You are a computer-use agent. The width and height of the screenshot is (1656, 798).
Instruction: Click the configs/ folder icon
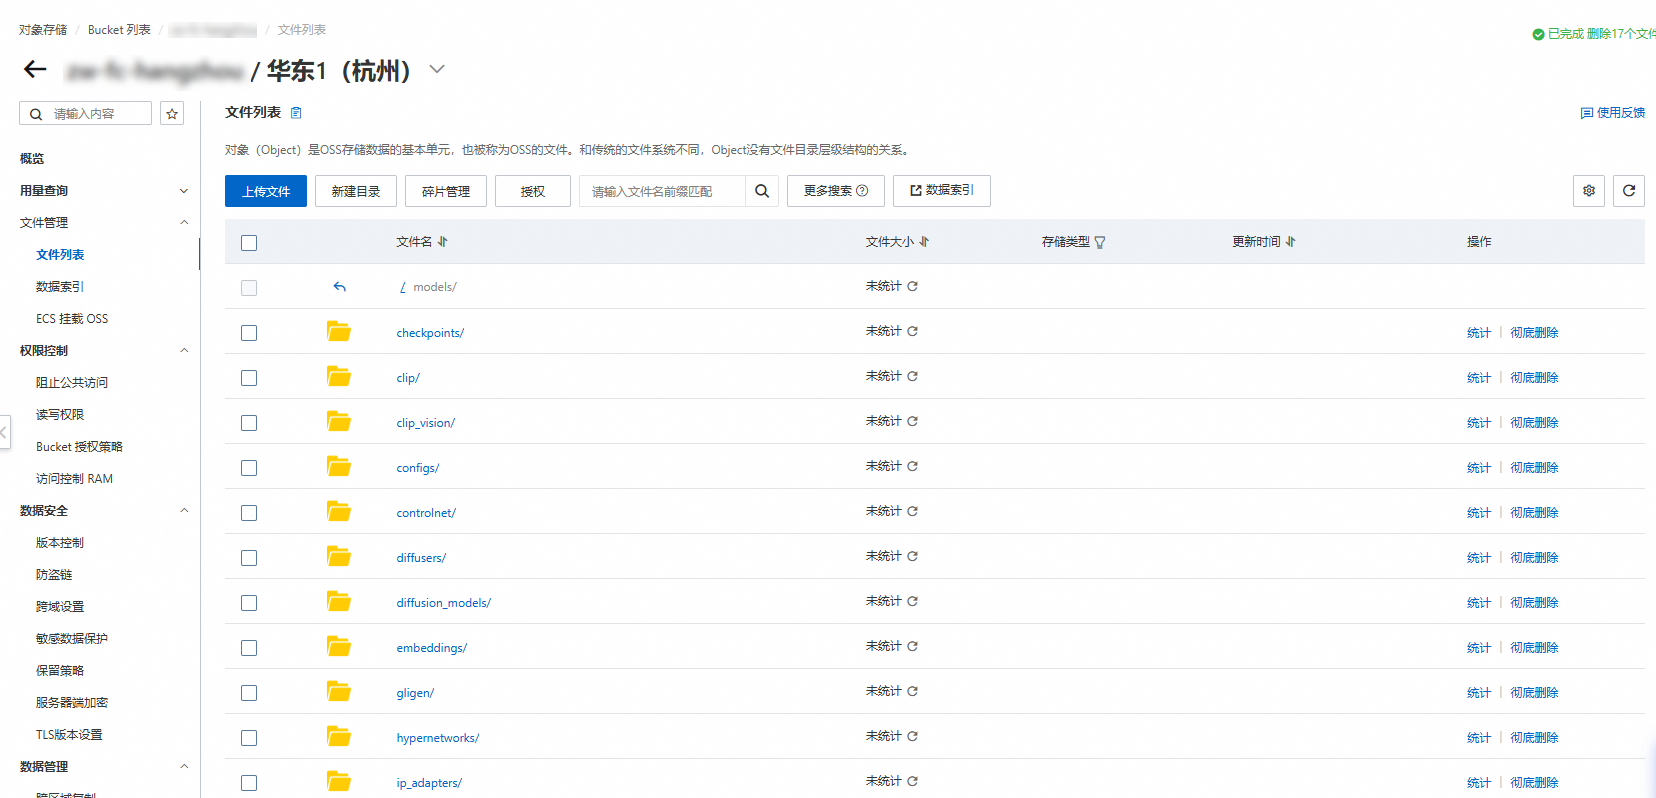[339, 467]
